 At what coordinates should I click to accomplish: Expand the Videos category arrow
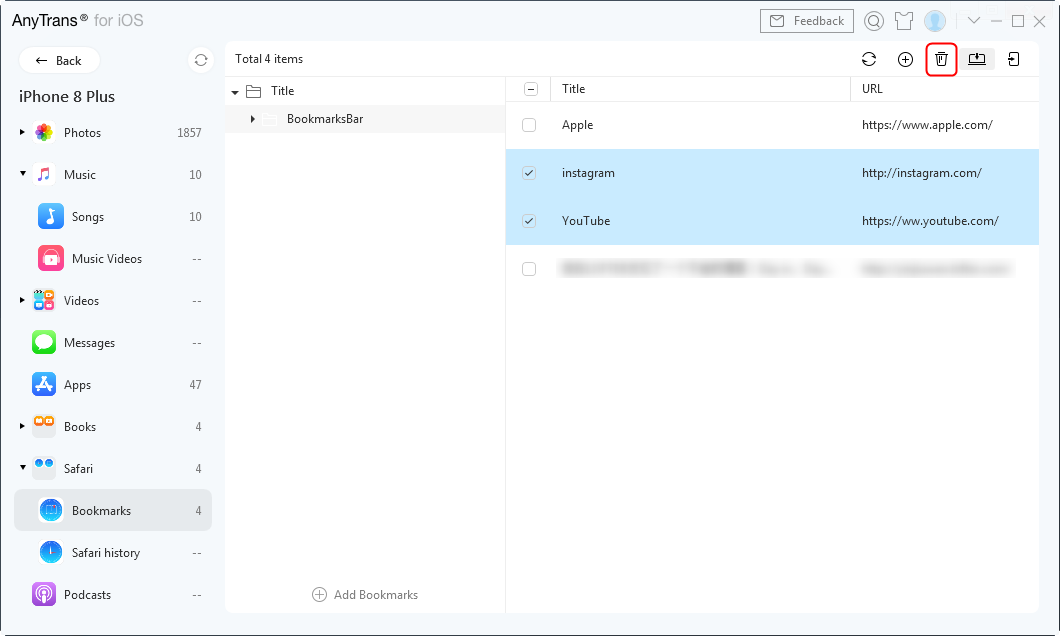coord(22,300)
